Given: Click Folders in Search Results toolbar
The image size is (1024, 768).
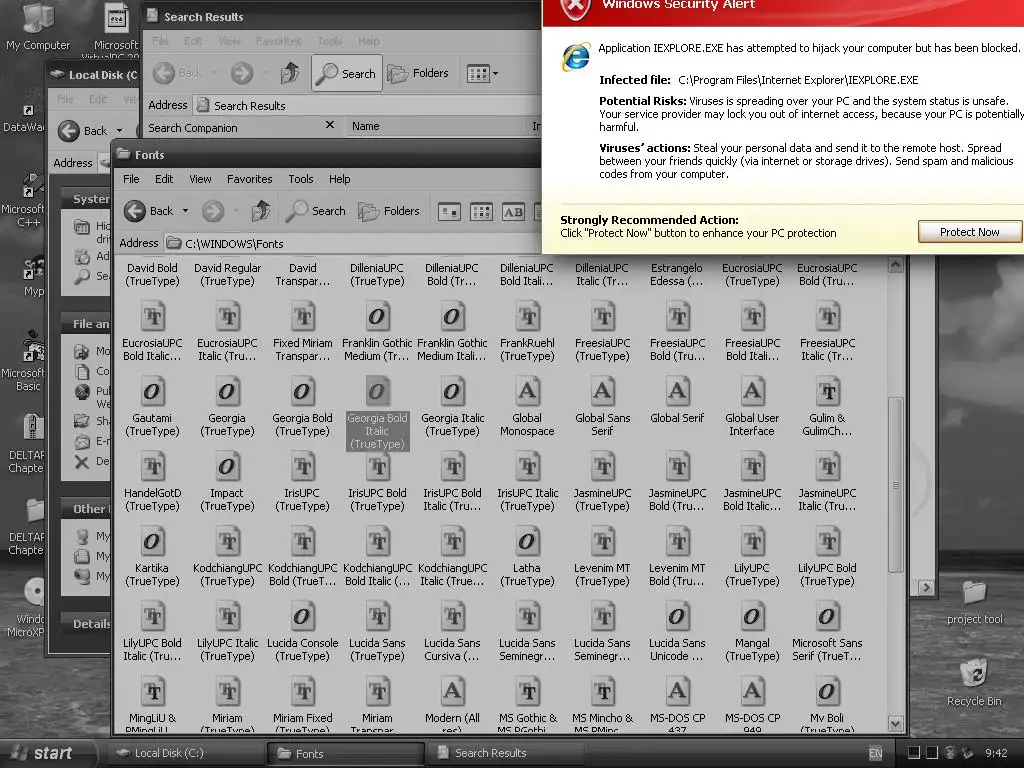Looking at the screenshot, I should [418, 73].
